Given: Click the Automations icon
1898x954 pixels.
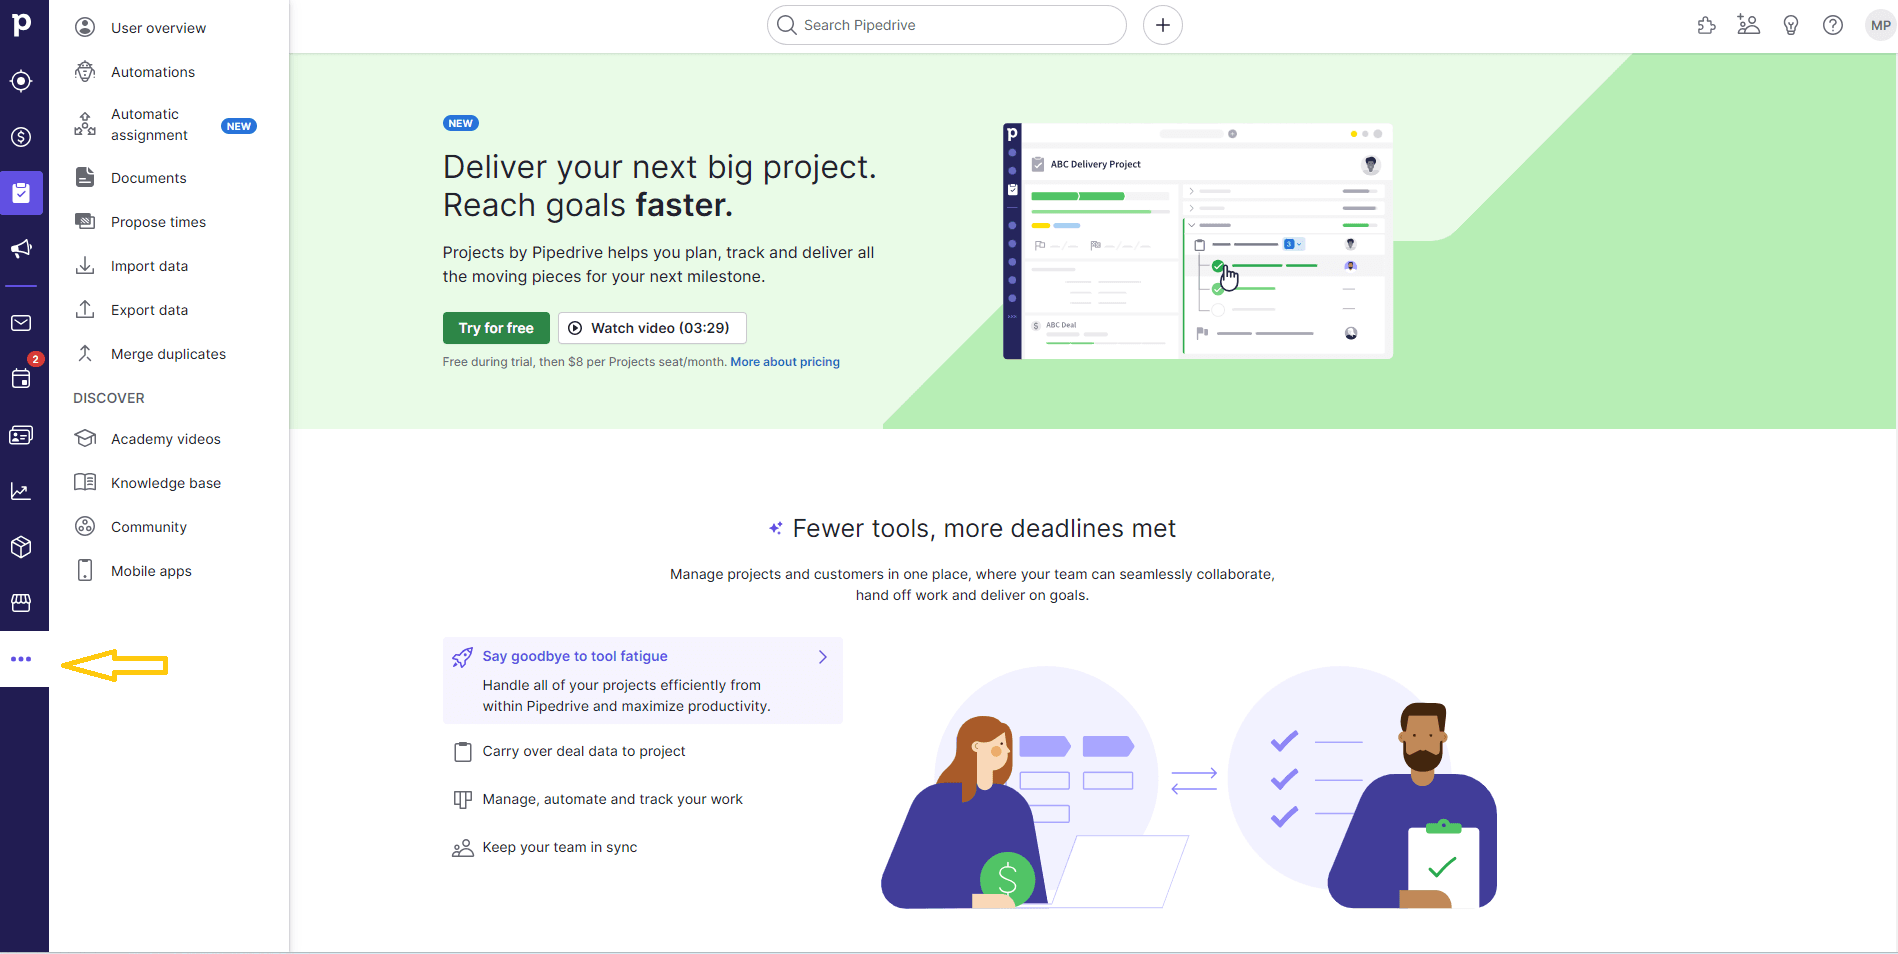Looking at the screenshot, I should [x=85, y=72].
